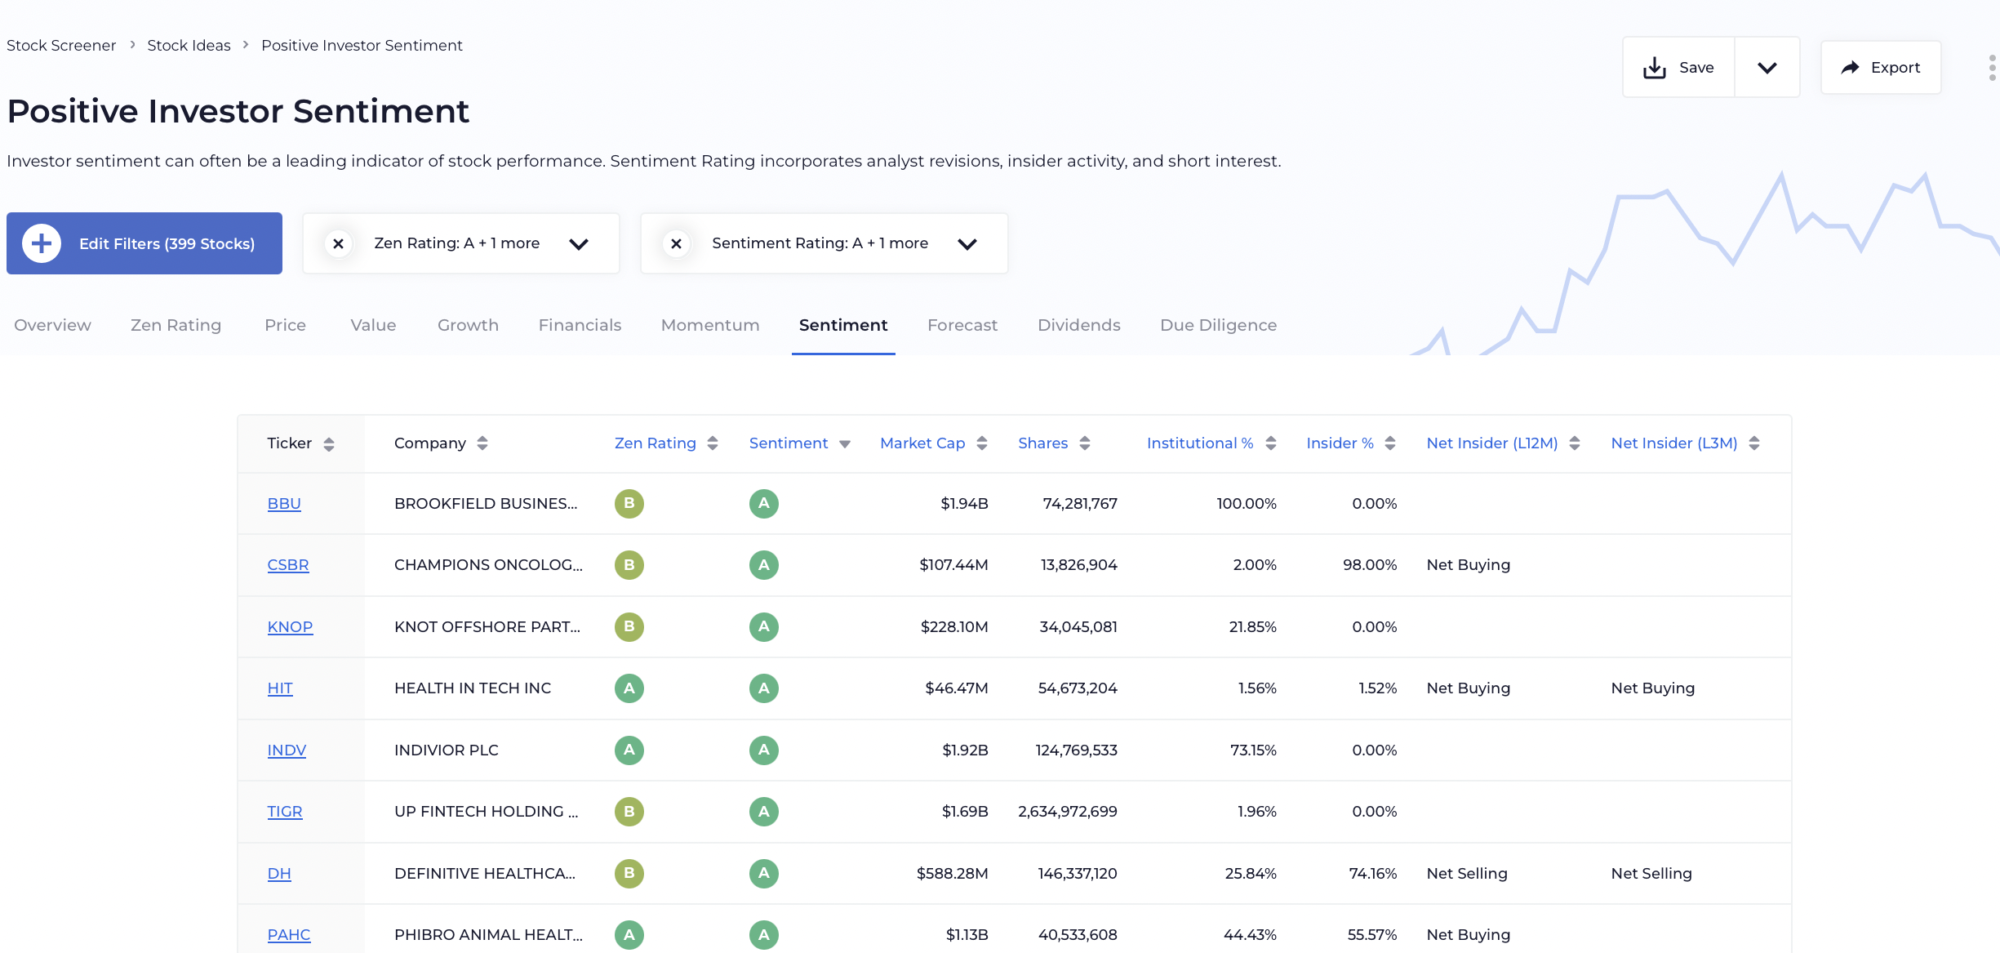2000x953 pixels.
Task: Open the BBU ticker link
Action: coord(284,504)
